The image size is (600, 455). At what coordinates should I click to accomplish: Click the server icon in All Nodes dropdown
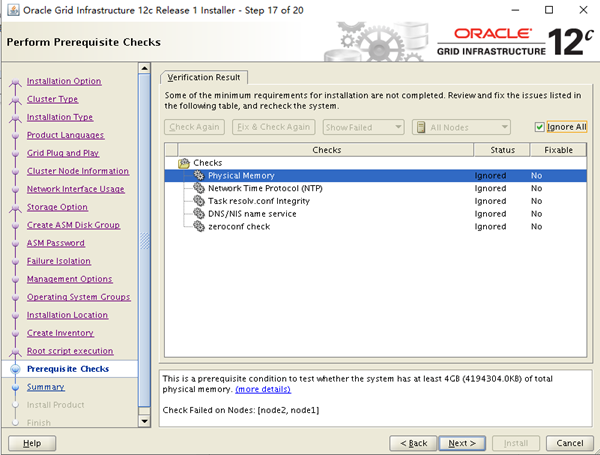(421, 127)
